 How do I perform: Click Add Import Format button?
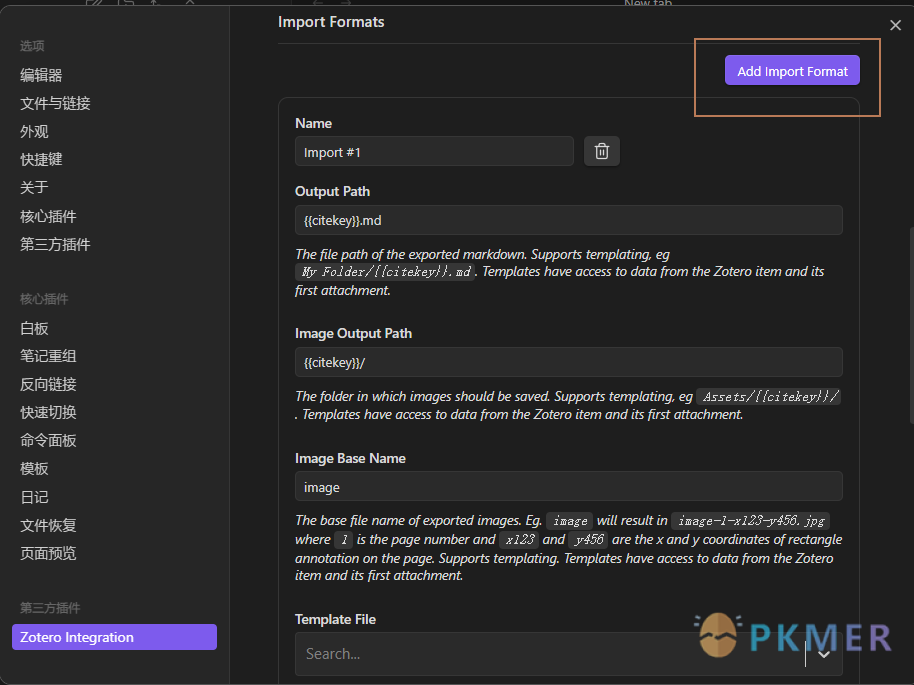[792, 71]
